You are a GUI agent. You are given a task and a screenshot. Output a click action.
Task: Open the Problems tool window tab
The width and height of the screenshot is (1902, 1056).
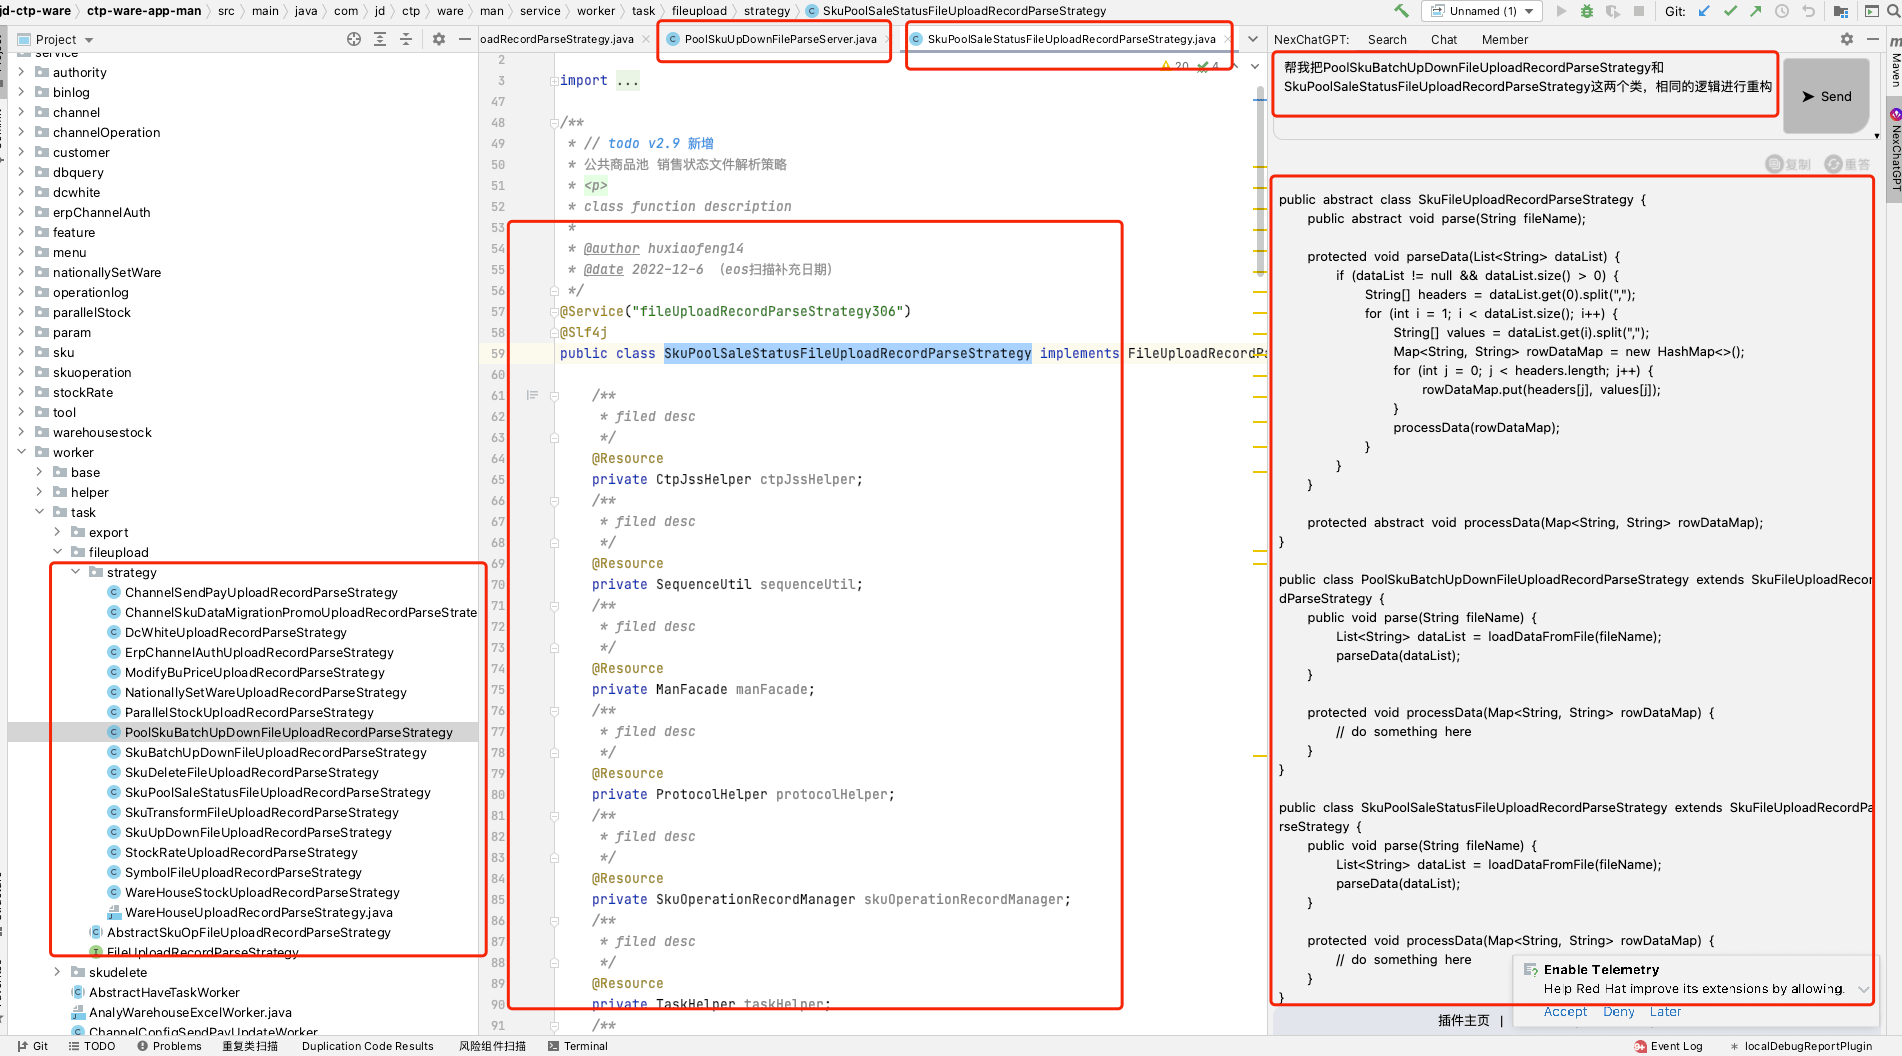169,1046
